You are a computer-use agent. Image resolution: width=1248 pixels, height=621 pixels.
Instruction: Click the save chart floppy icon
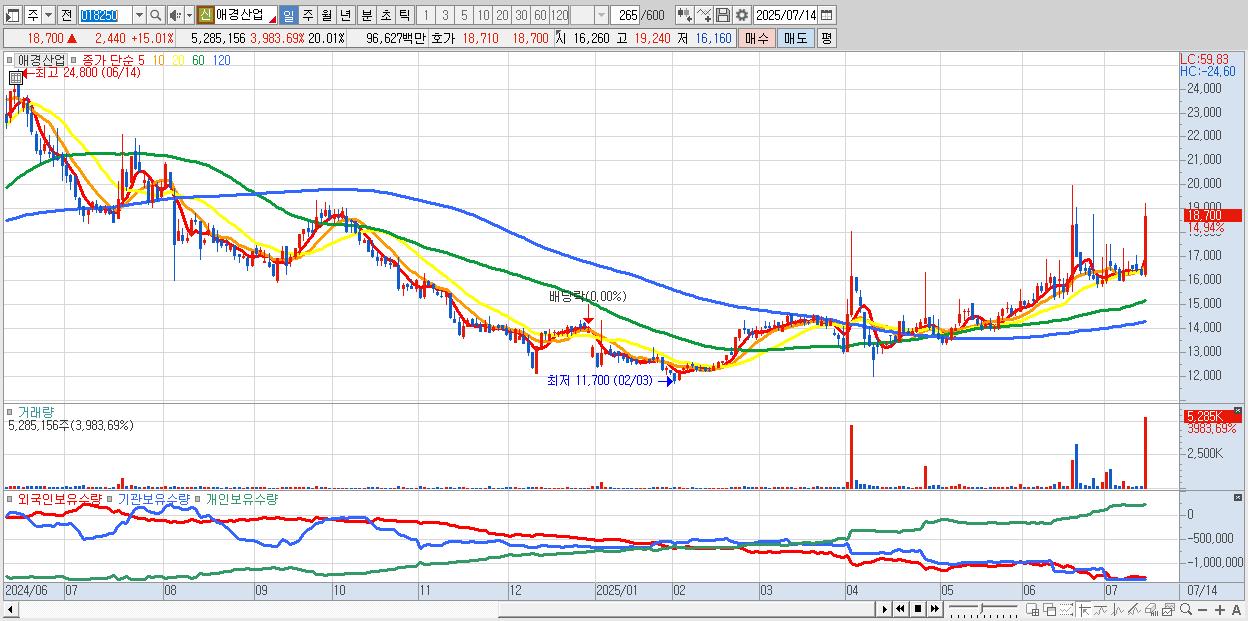(723, 15)
